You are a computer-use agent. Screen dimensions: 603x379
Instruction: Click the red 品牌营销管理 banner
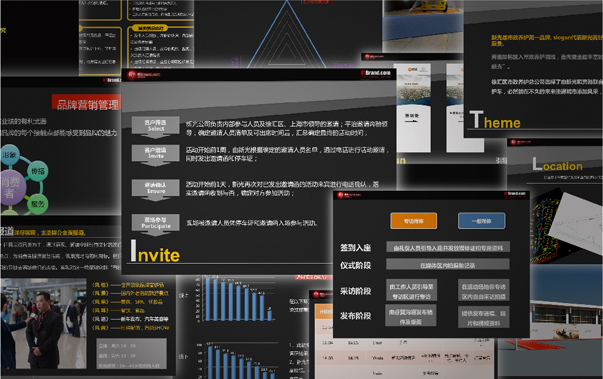pos(87,104)
